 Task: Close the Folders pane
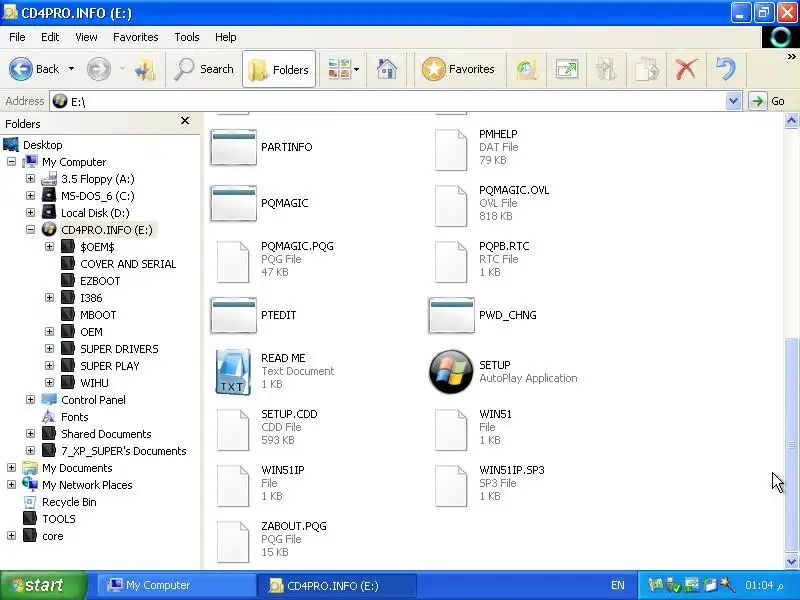pos(185,120)
